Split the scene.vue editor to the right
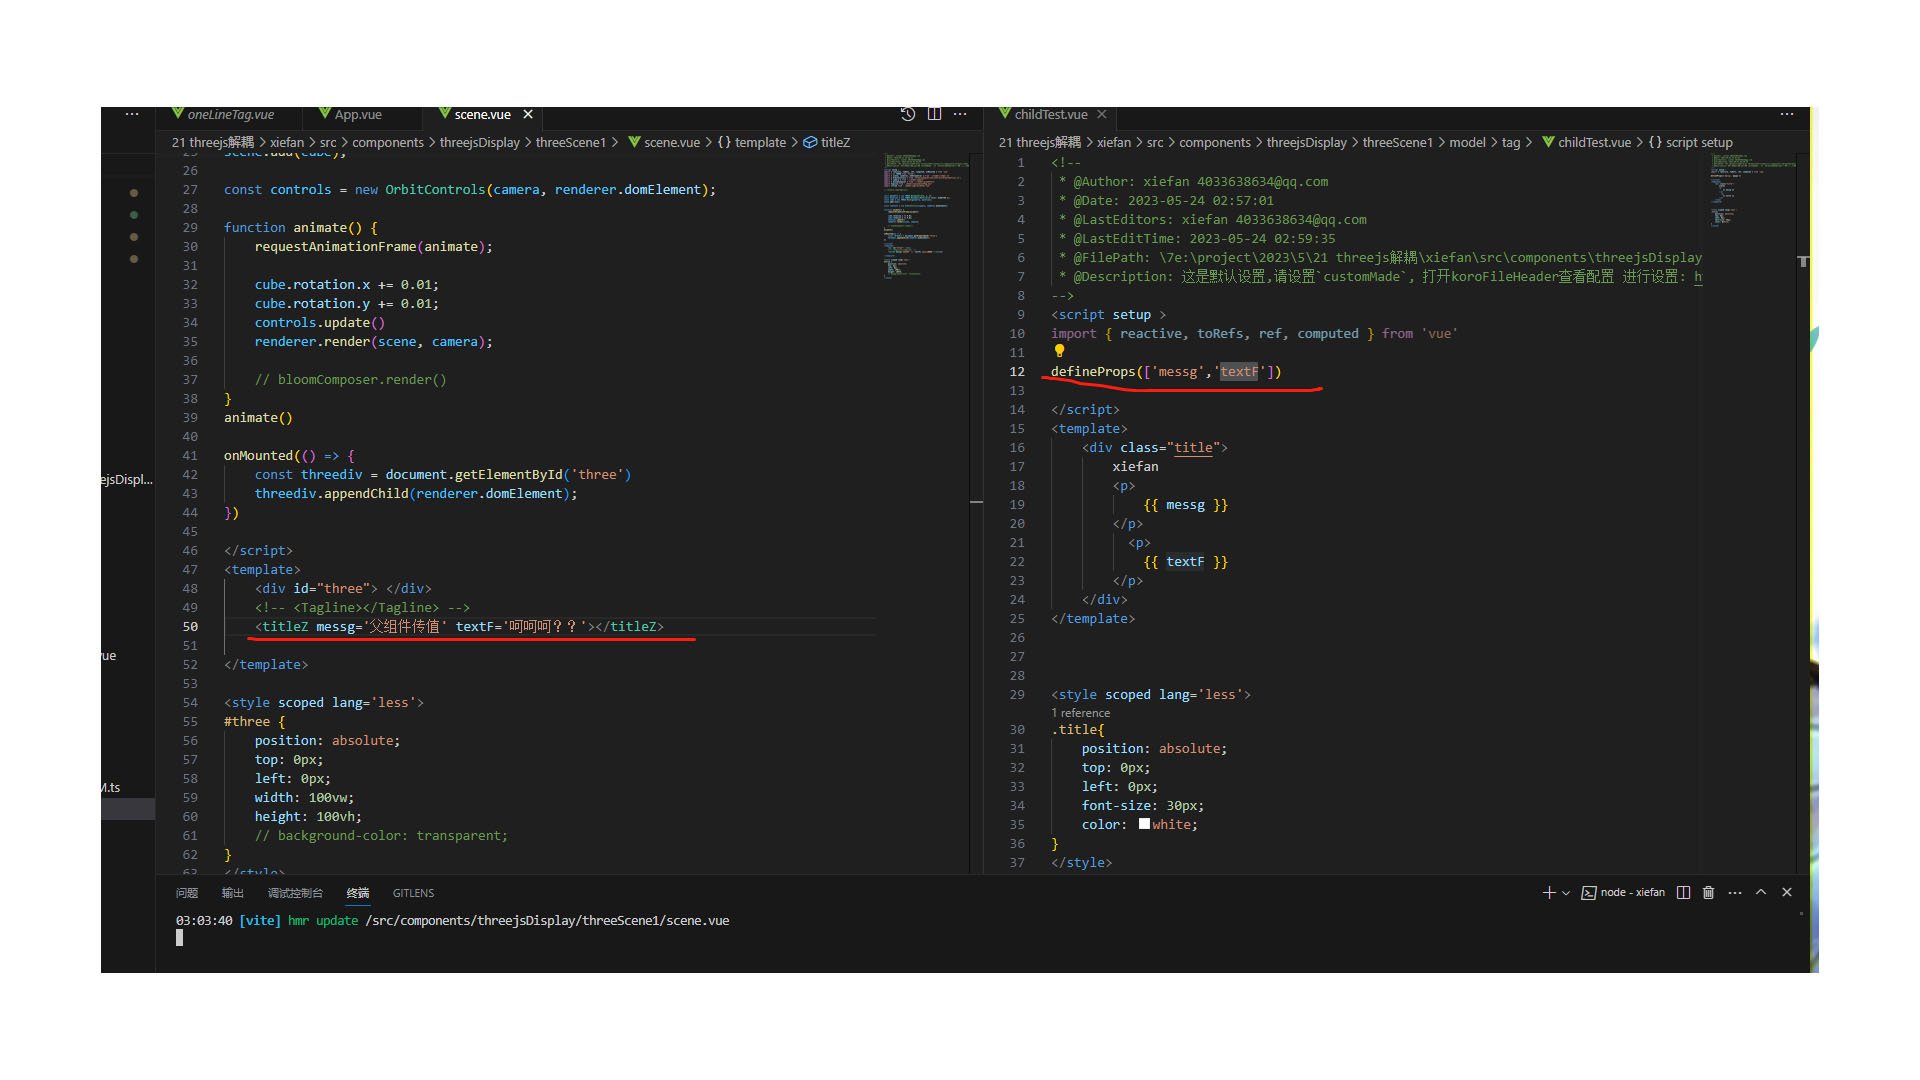 coord(934,114)
